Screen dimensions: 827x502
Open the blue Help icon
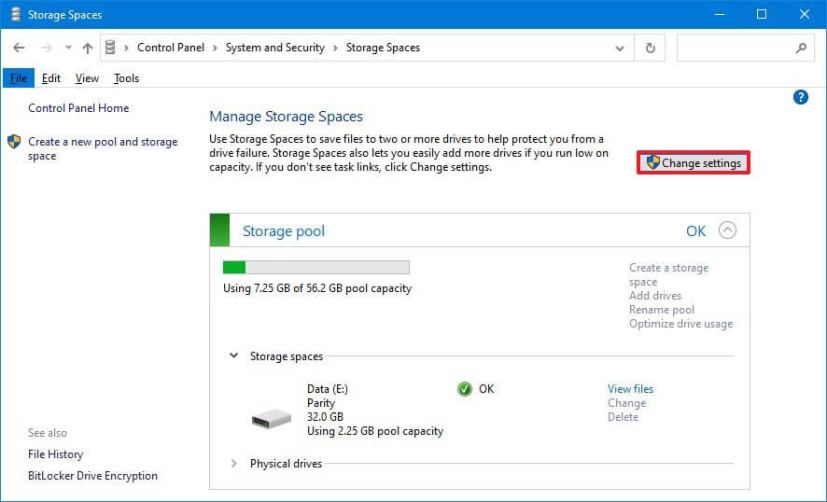pyautogui.click(x=800, y=97)
